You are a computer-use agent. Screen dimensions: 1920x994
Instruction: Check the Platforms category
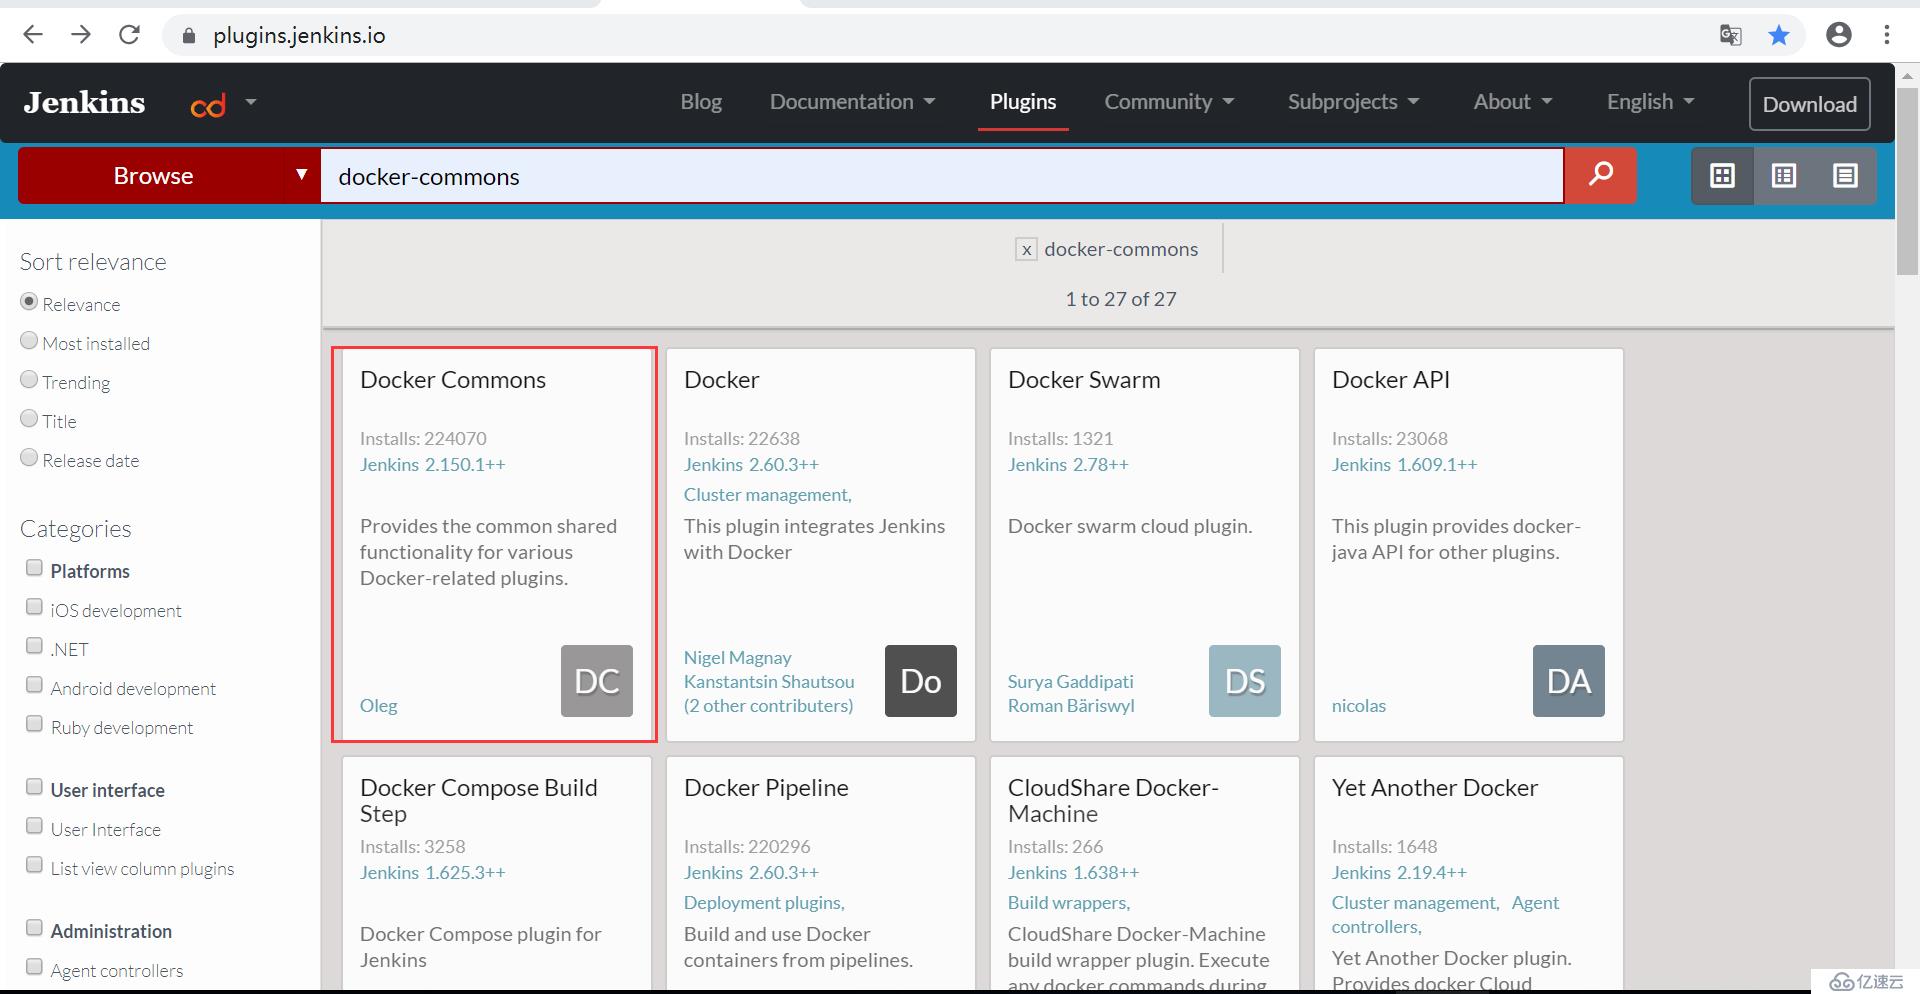point(34,568)
